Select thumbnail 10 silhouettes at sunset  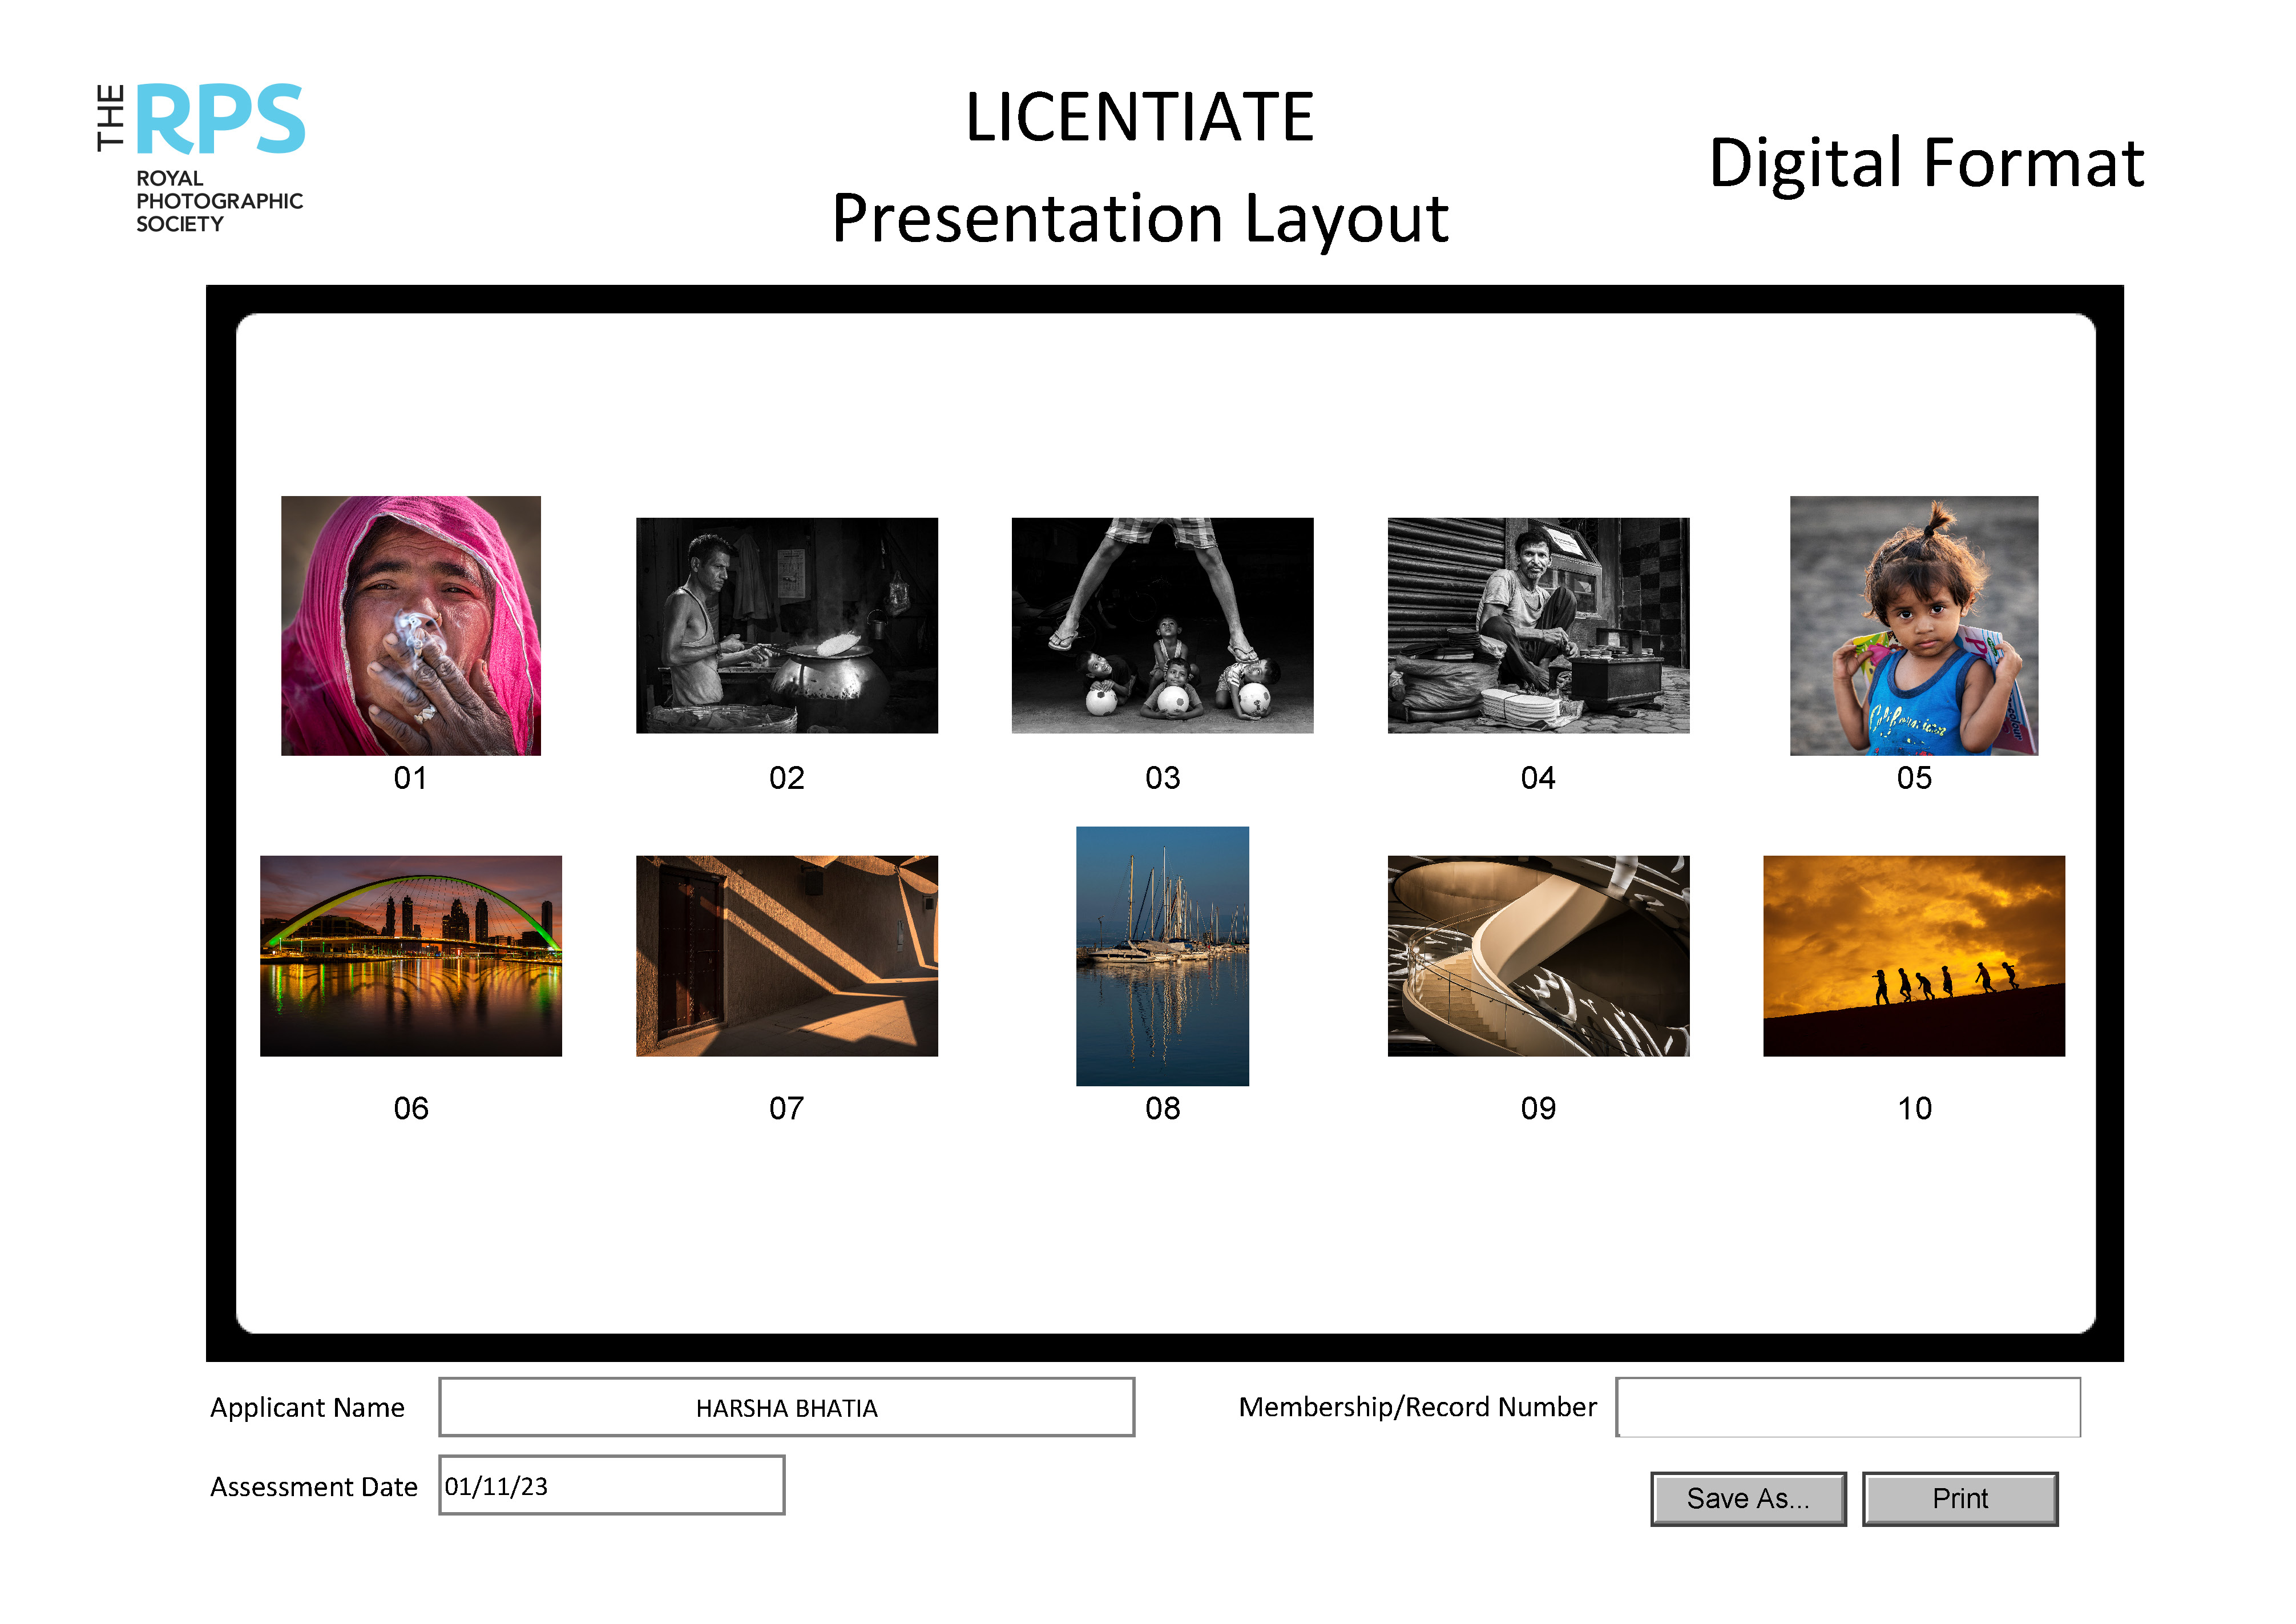[x=1913, y=955]
